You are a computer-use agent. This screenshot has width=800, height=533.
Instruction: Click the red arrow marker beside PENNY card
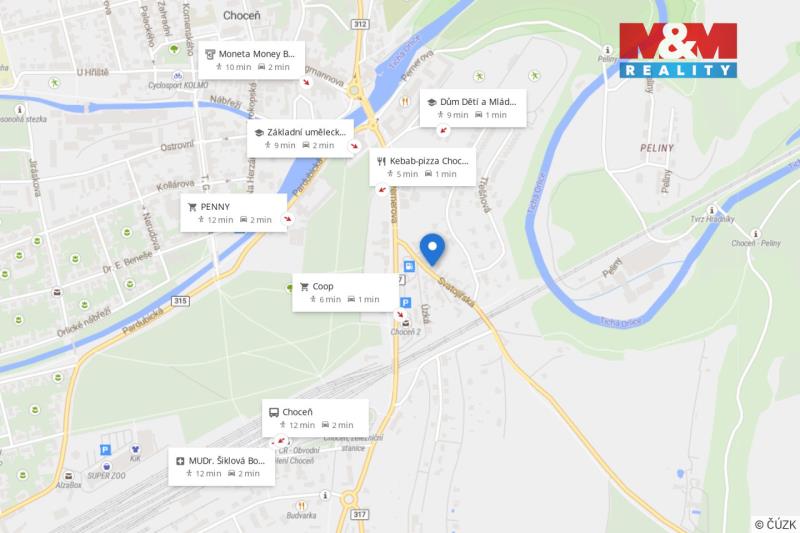click(x=288, y=219)
